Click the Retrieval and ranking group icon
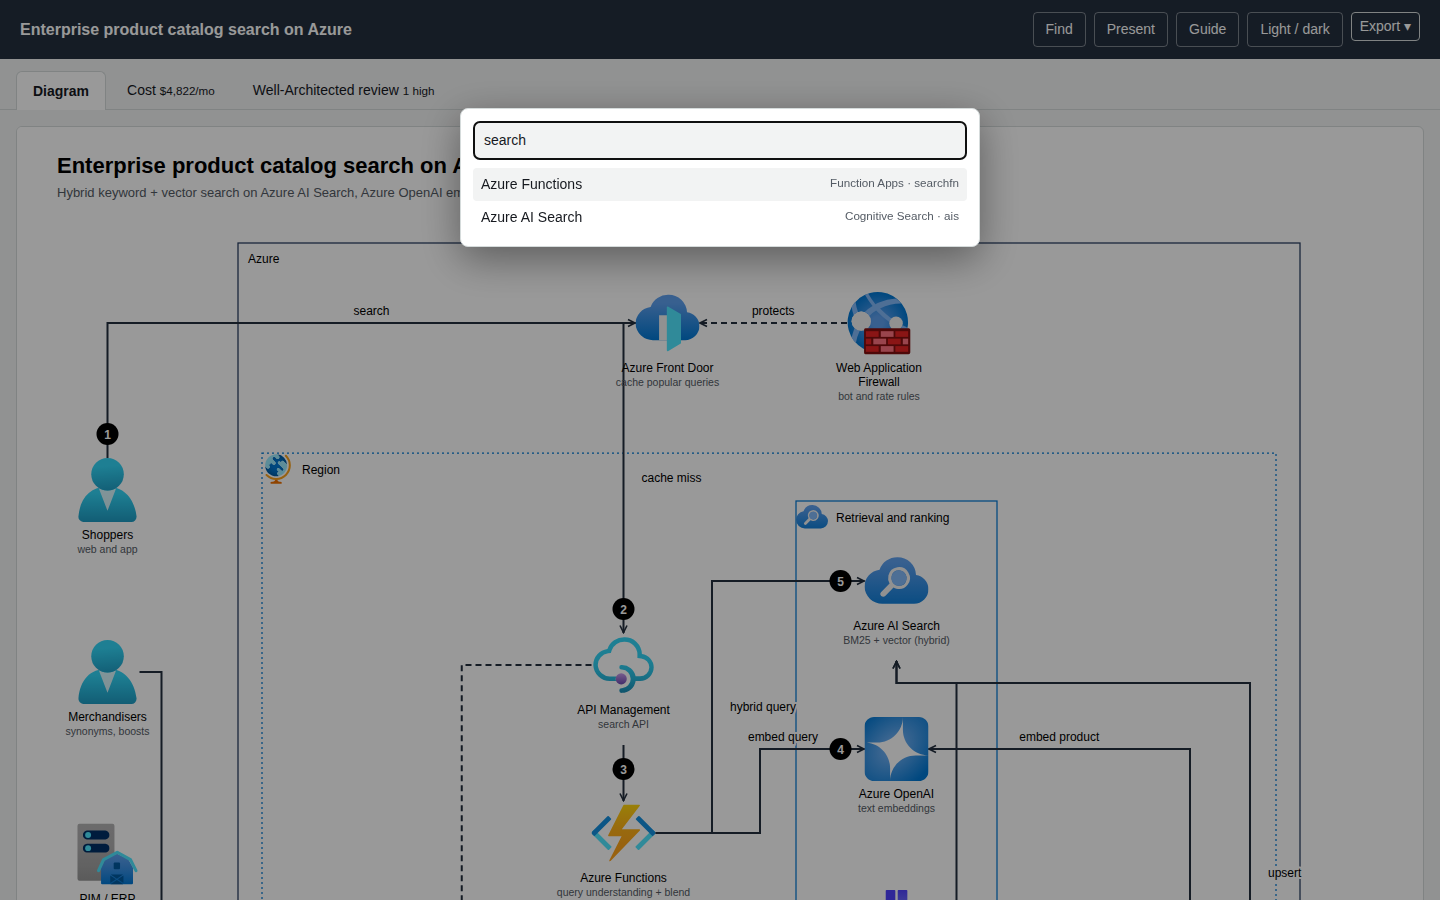This screenshot has height=900, width=1440. click(x=812, y=517)
